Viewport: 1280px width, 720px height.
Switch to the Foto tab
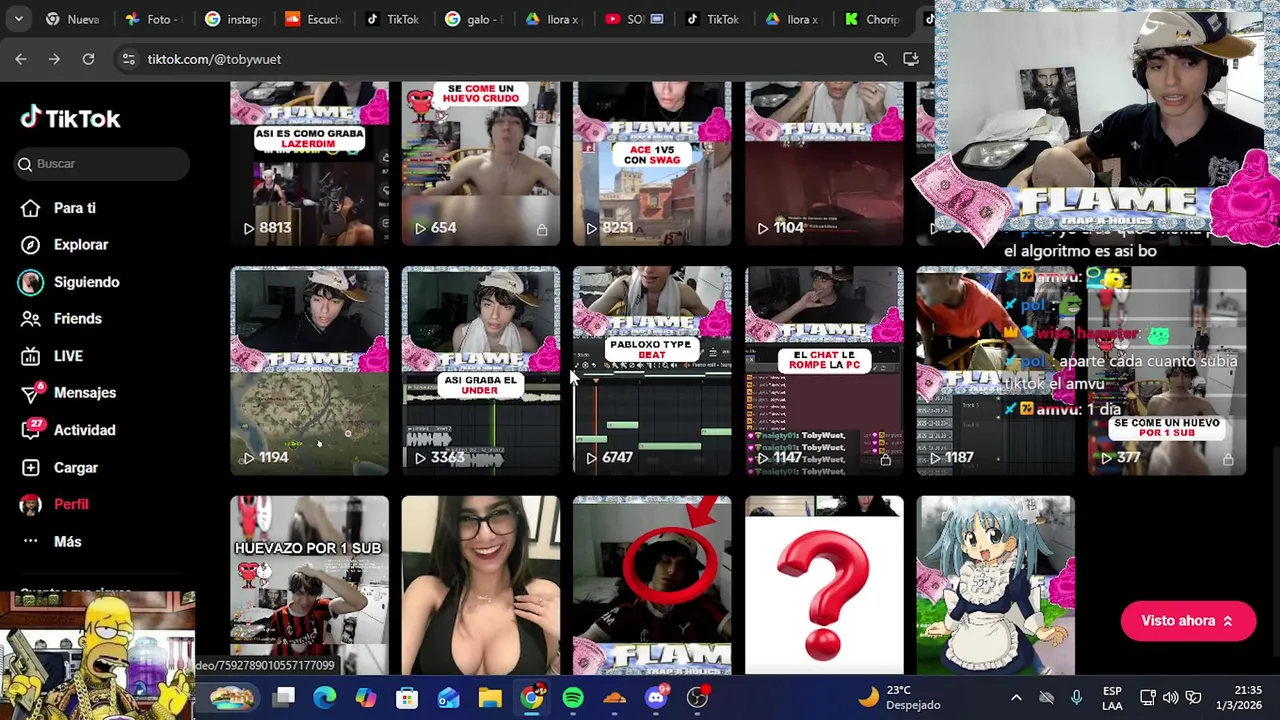(x=152, y=19)
